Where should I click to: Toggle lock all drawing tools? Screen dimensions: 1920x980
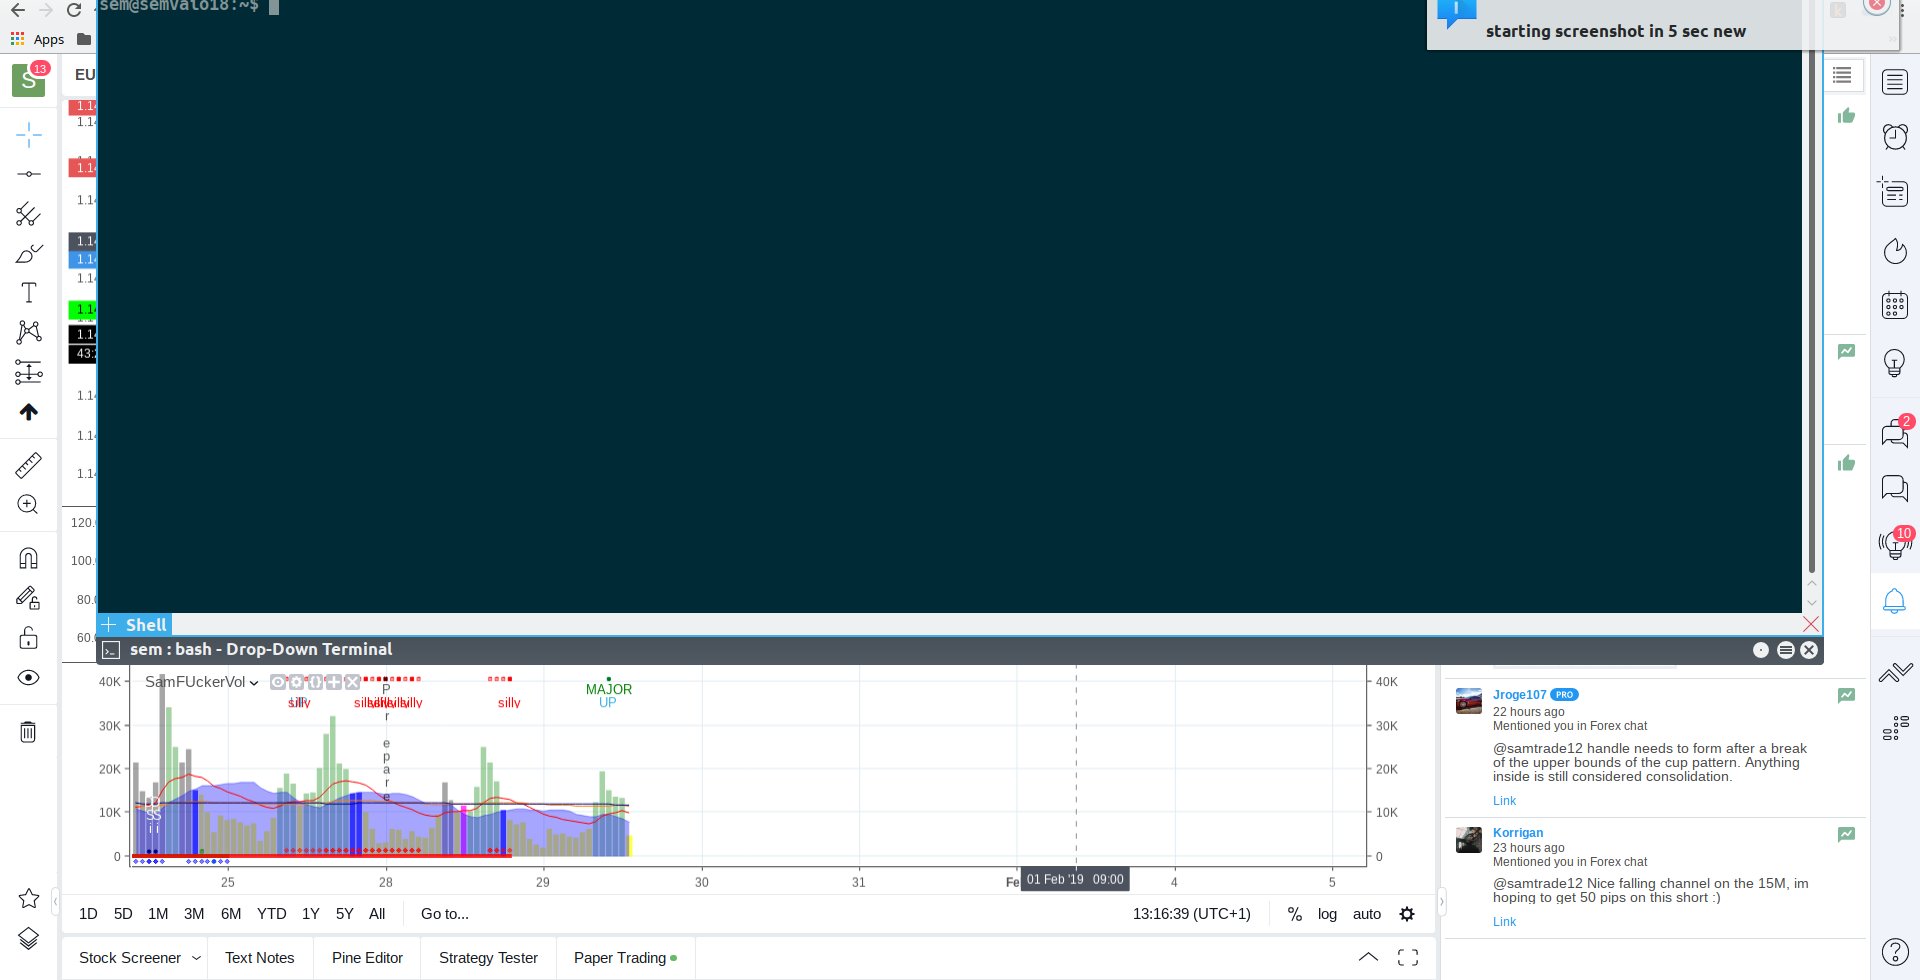28,638
